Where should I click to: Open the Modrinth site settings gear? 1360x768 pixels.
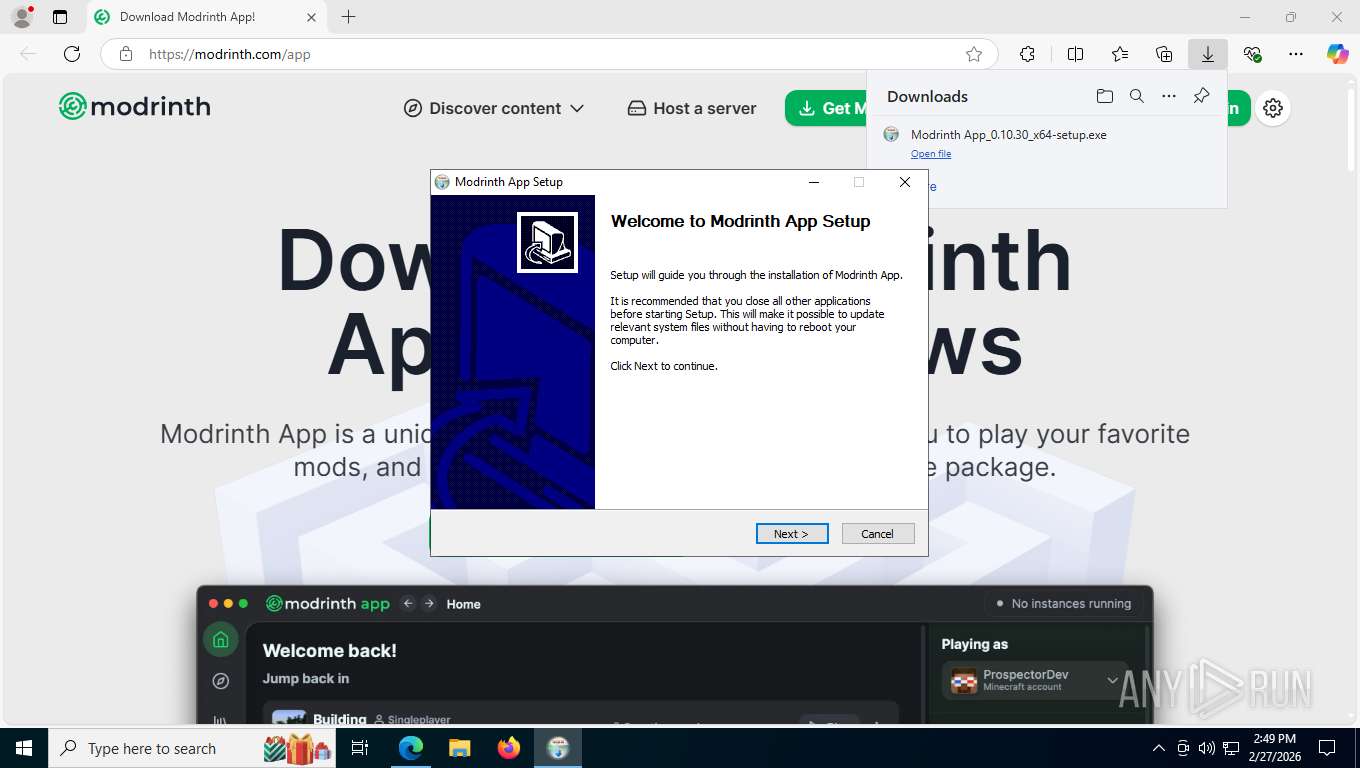[x=1273, y=108]
